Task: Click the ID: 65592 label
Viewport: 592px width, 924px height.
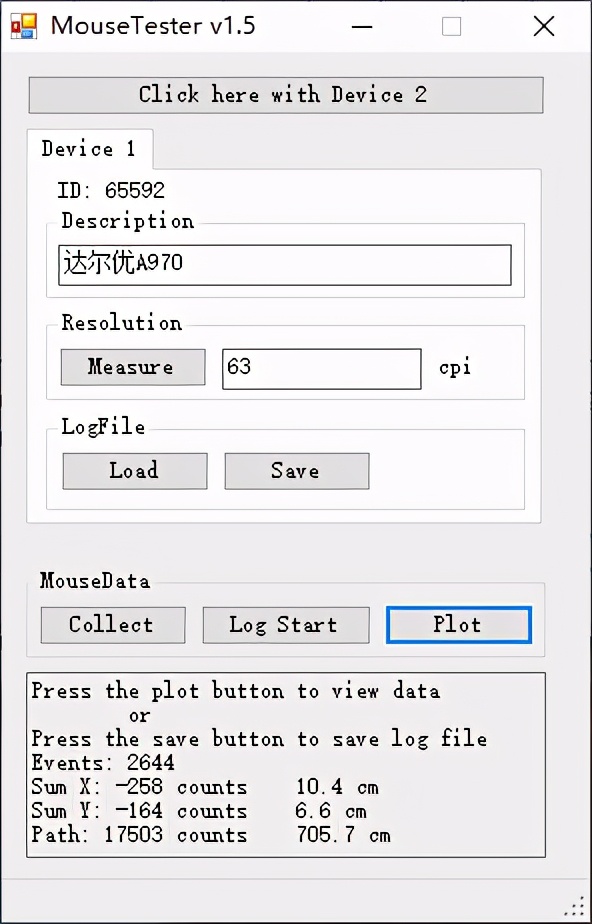Action: pyautogui.click(x=111, y=190)
